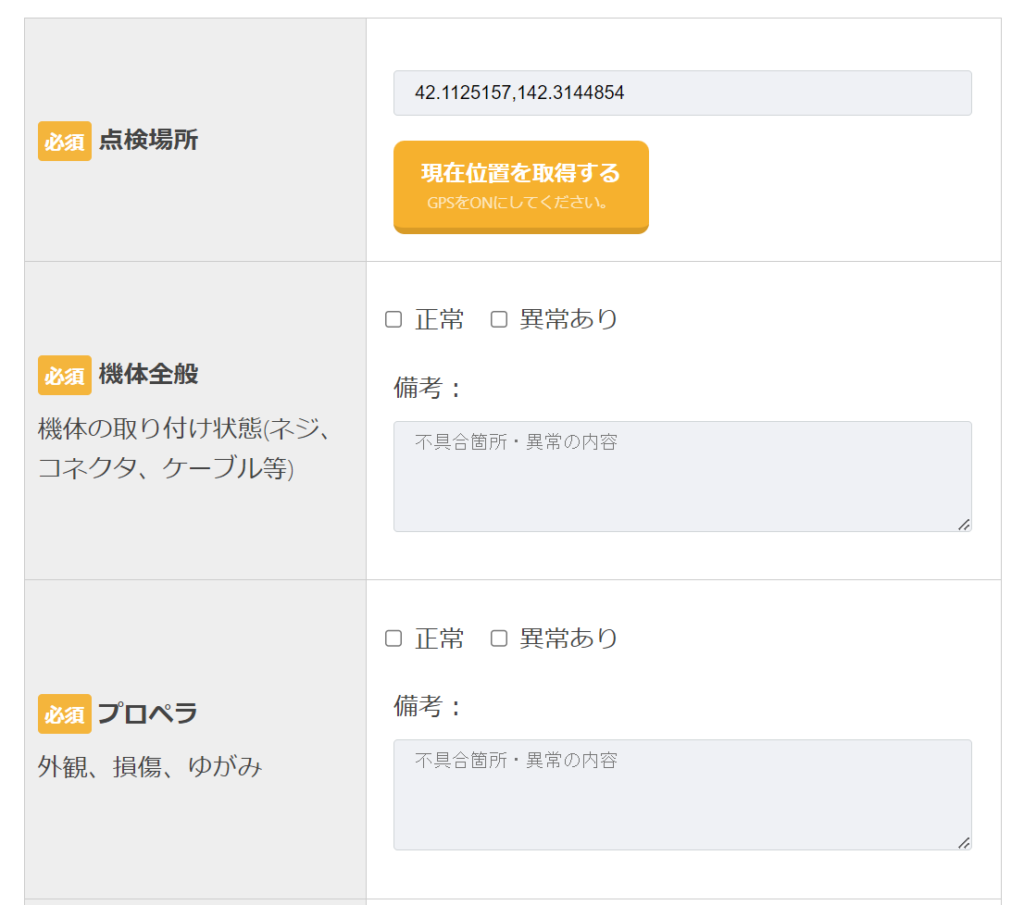The width and height of the screenshot is (1024, 905).
Task: Select the 機体全般 heading label
Action: pyautogui.click(x=148, y=375)
